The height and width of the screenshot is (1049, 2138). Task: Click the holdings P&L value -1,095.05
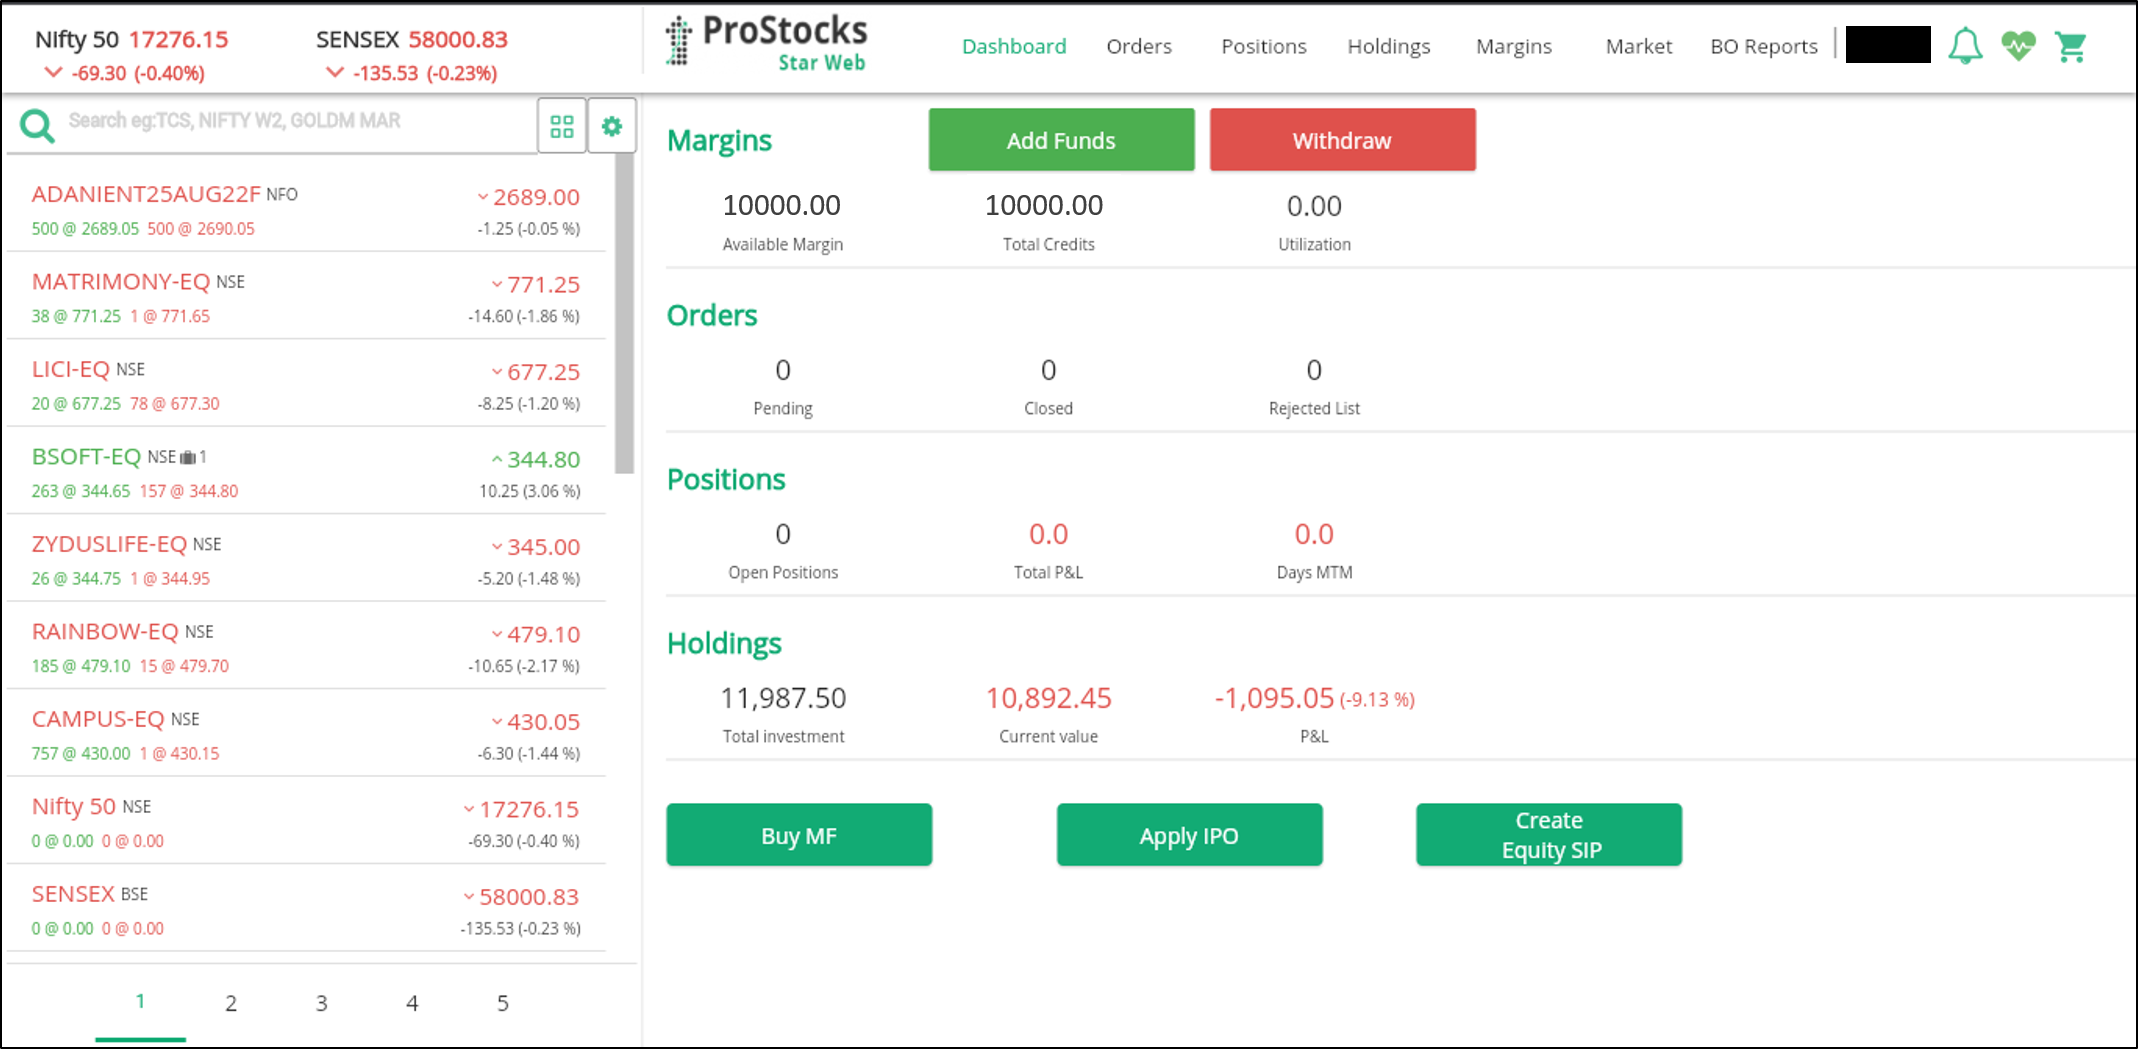(1274, 698)
